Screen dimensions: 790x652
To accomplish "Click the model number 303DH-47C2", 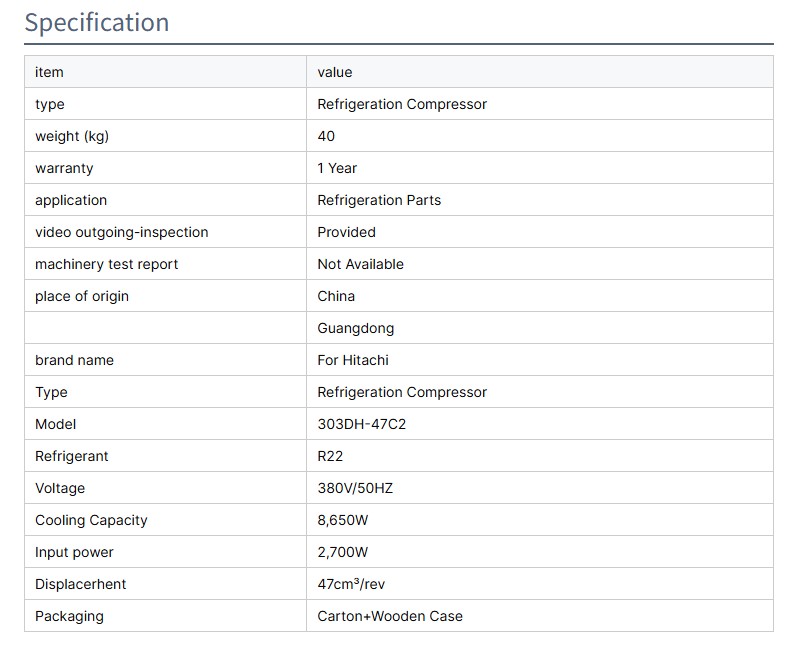I will [x=361, y=424].
